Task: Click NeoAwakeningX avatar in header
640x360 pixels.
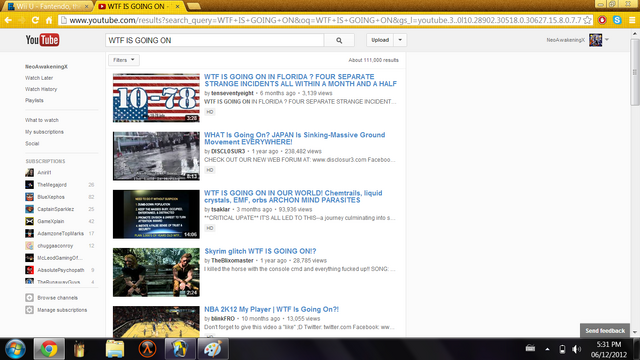Action: (x=595, y=40)
